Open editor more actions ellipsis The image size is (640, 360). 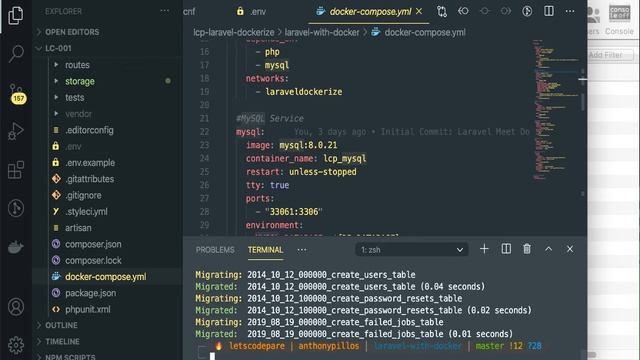pyautogui.click(x=570, y=11)
